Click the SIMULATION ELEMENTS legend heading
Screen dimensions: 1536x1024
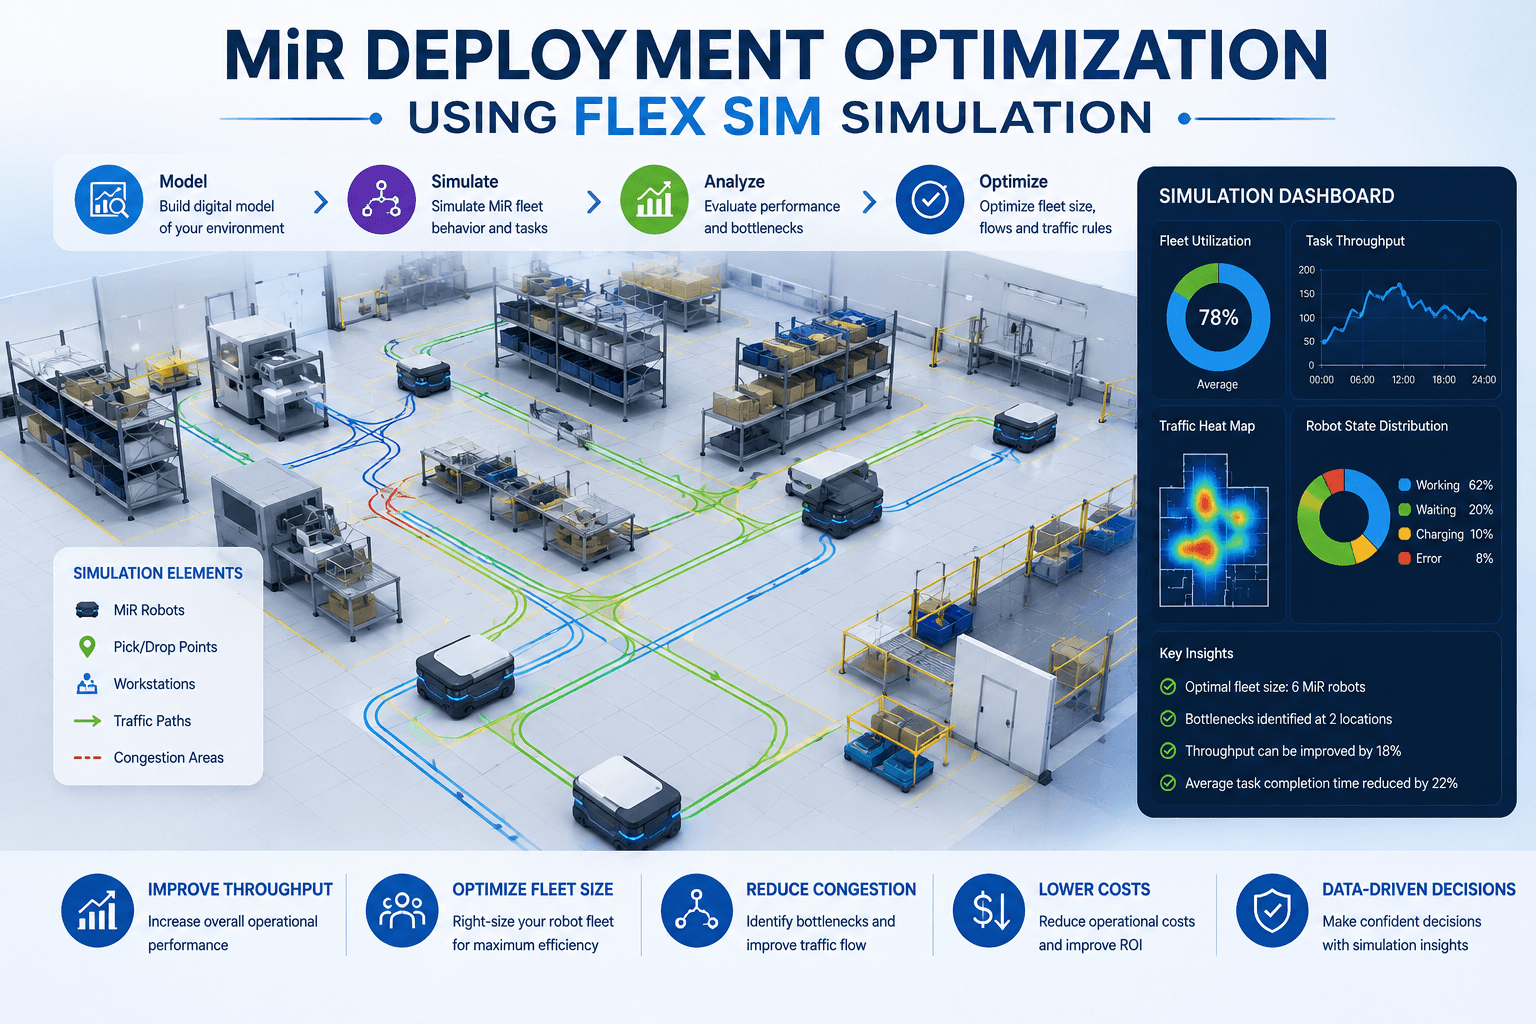[x=158, y=573]
